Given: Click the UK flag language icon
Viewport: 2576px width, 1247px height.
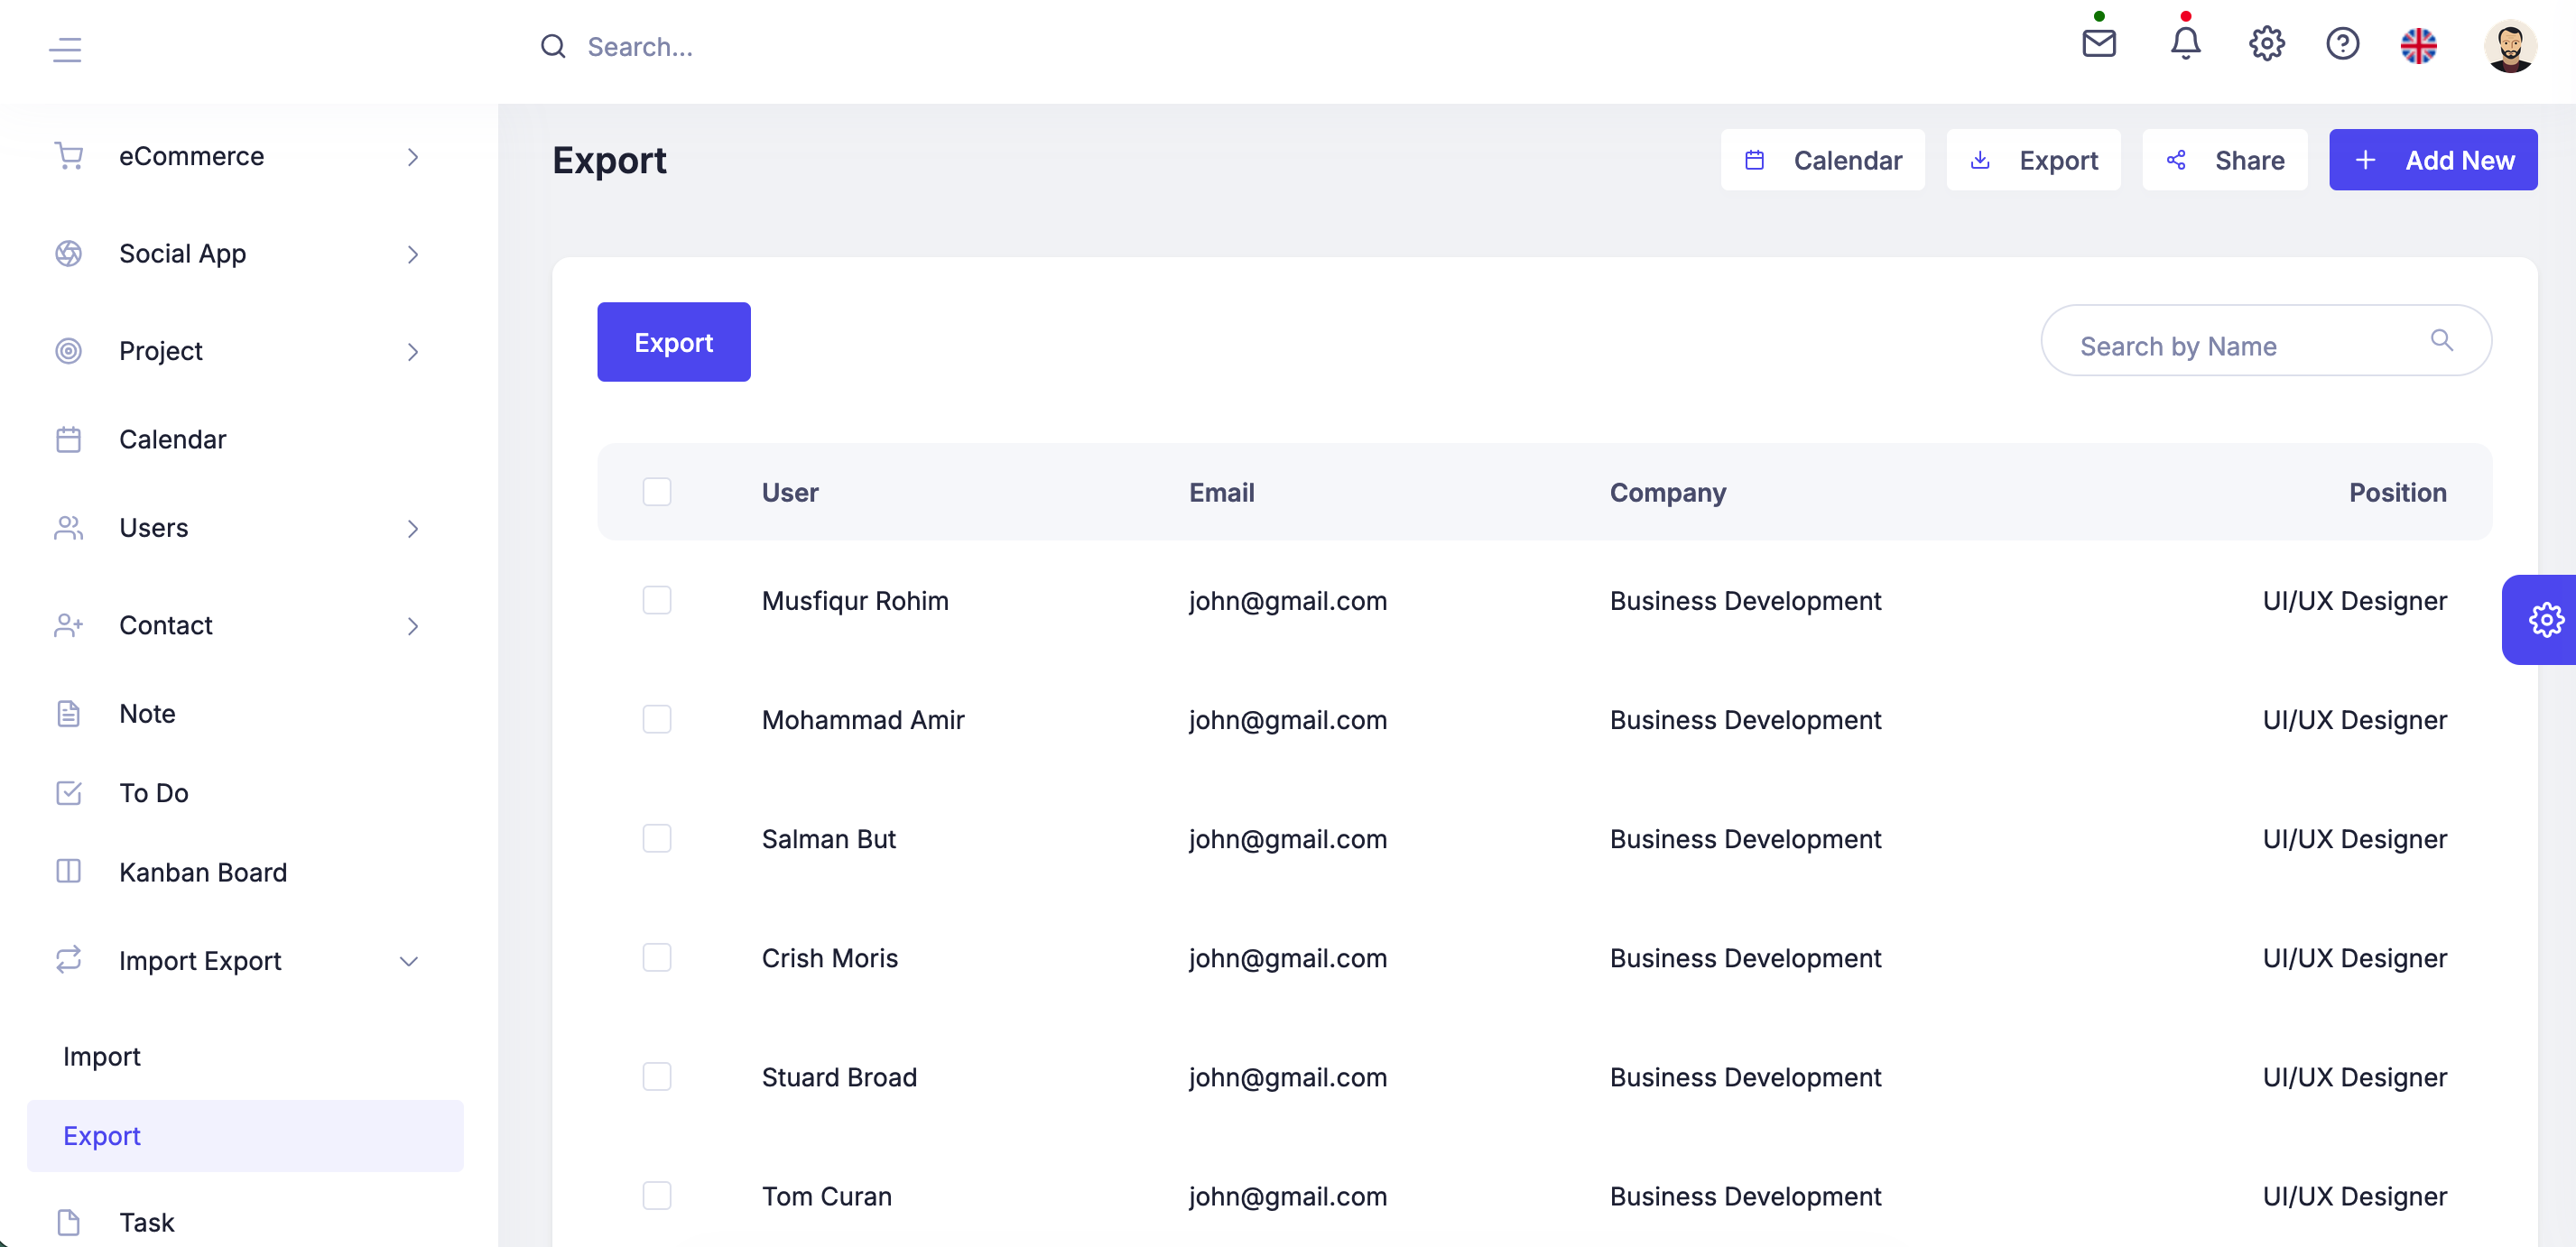Looking at the screenshot, I should (2418, 46).
